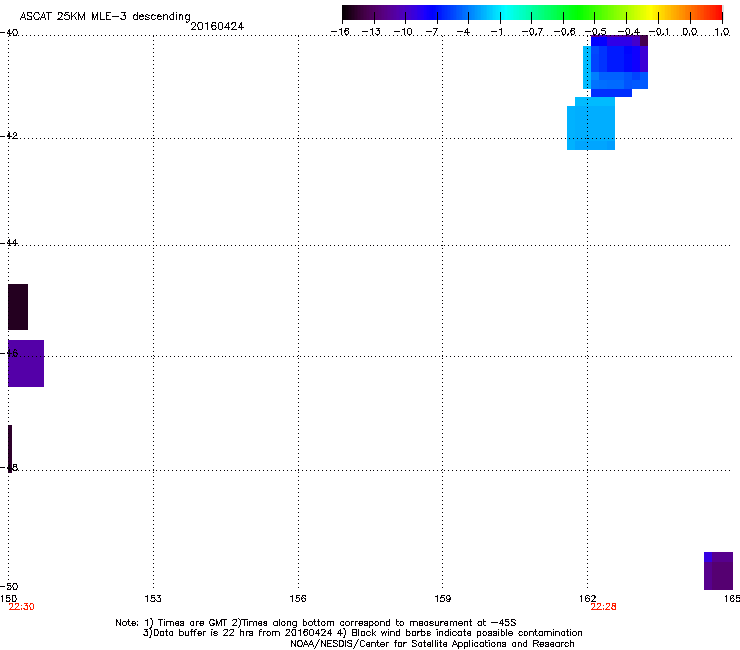Click the colorbar tick label -10
740x650 pixels.
[403, 32]
